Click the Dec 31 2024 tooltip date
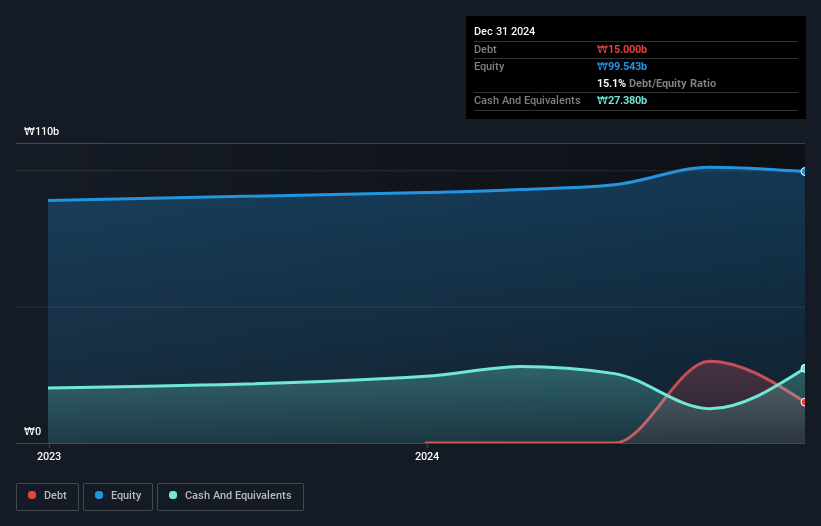The height and width of the screenshot is (526, 821). (x=504, y=31)
